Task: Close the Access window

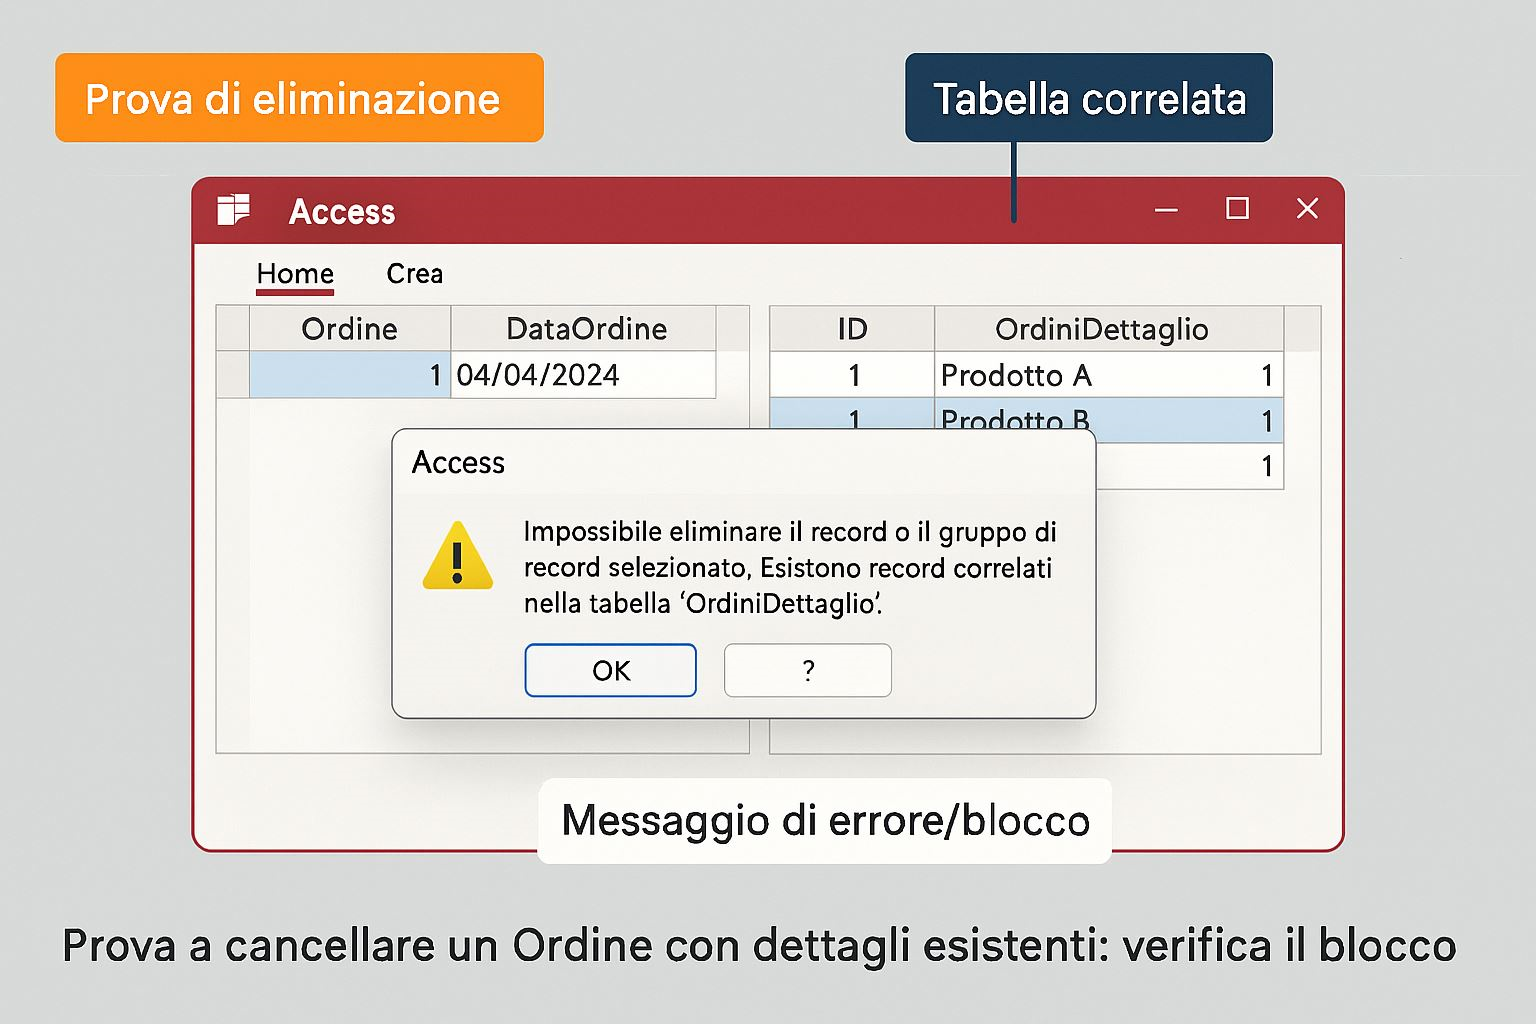Action: 1307,209
